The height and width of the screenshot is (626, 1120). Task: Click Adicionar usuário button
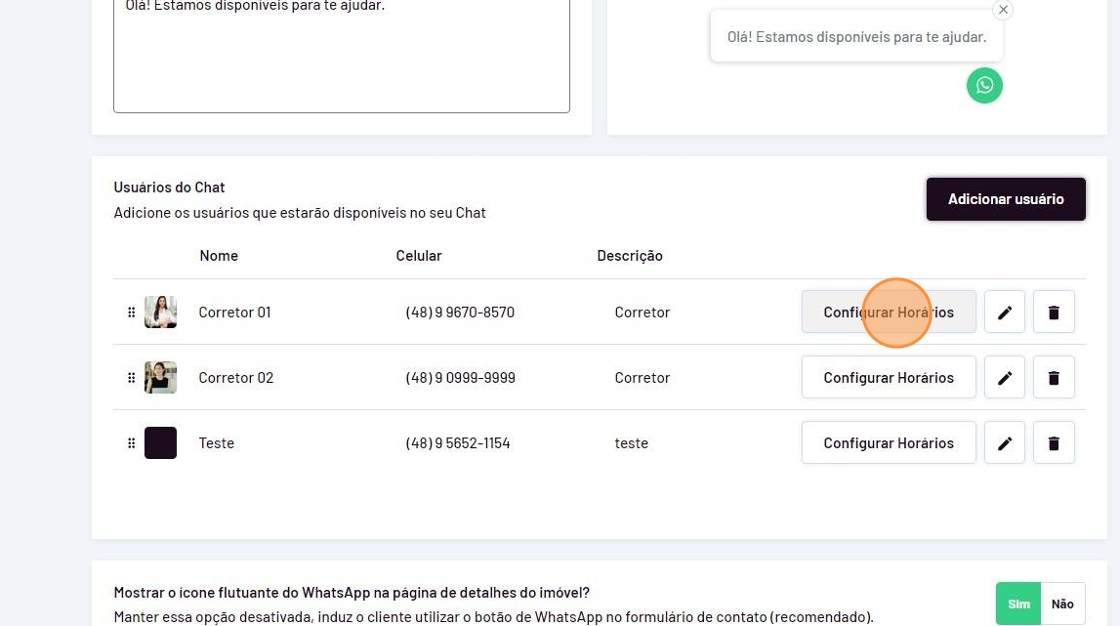(1005, 199)
